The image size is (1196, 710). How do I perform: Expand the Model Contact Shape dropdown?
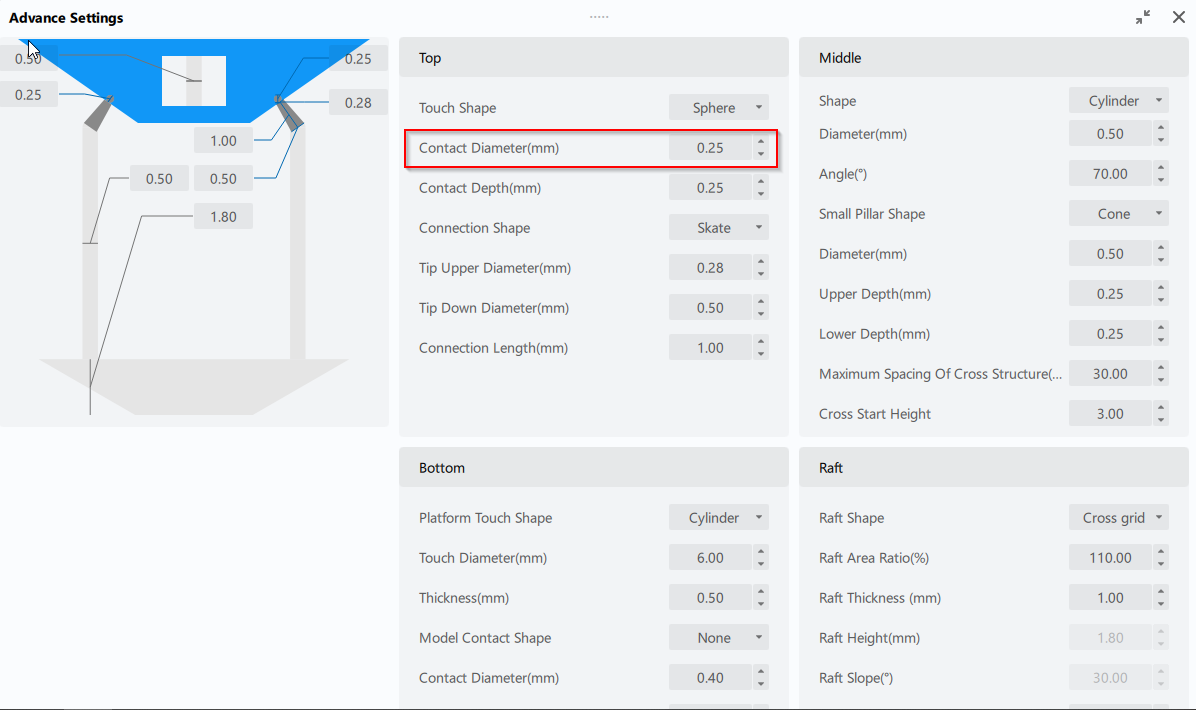(x=719, y=638)
